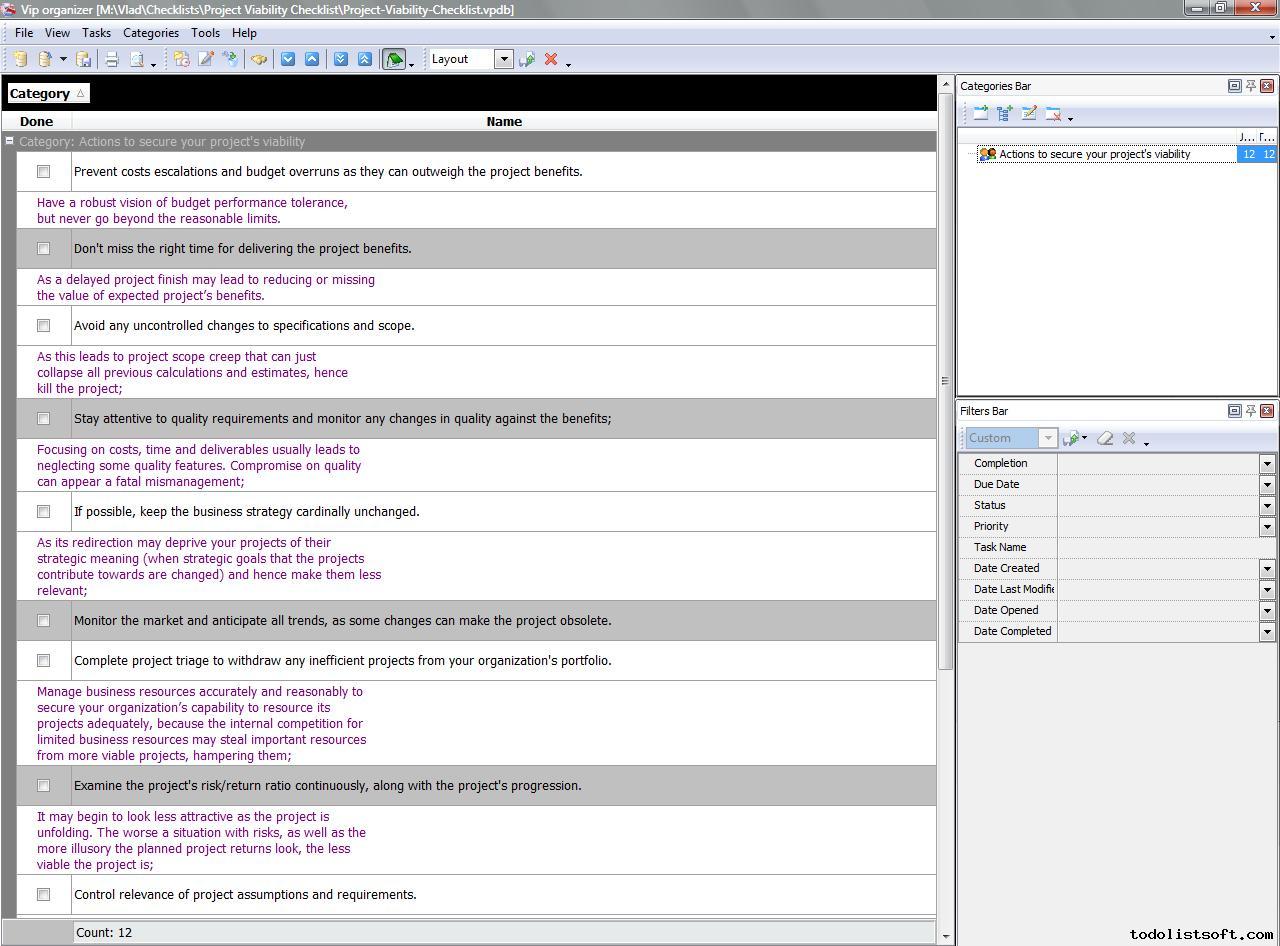Click the add subcategory tree icon
The image size is (1280, 946).
(1005, 114)
